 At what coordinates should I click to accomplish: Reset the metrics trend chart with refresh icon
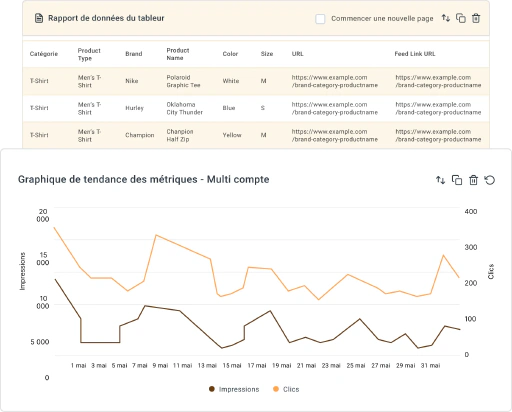(x=490, y=180)
